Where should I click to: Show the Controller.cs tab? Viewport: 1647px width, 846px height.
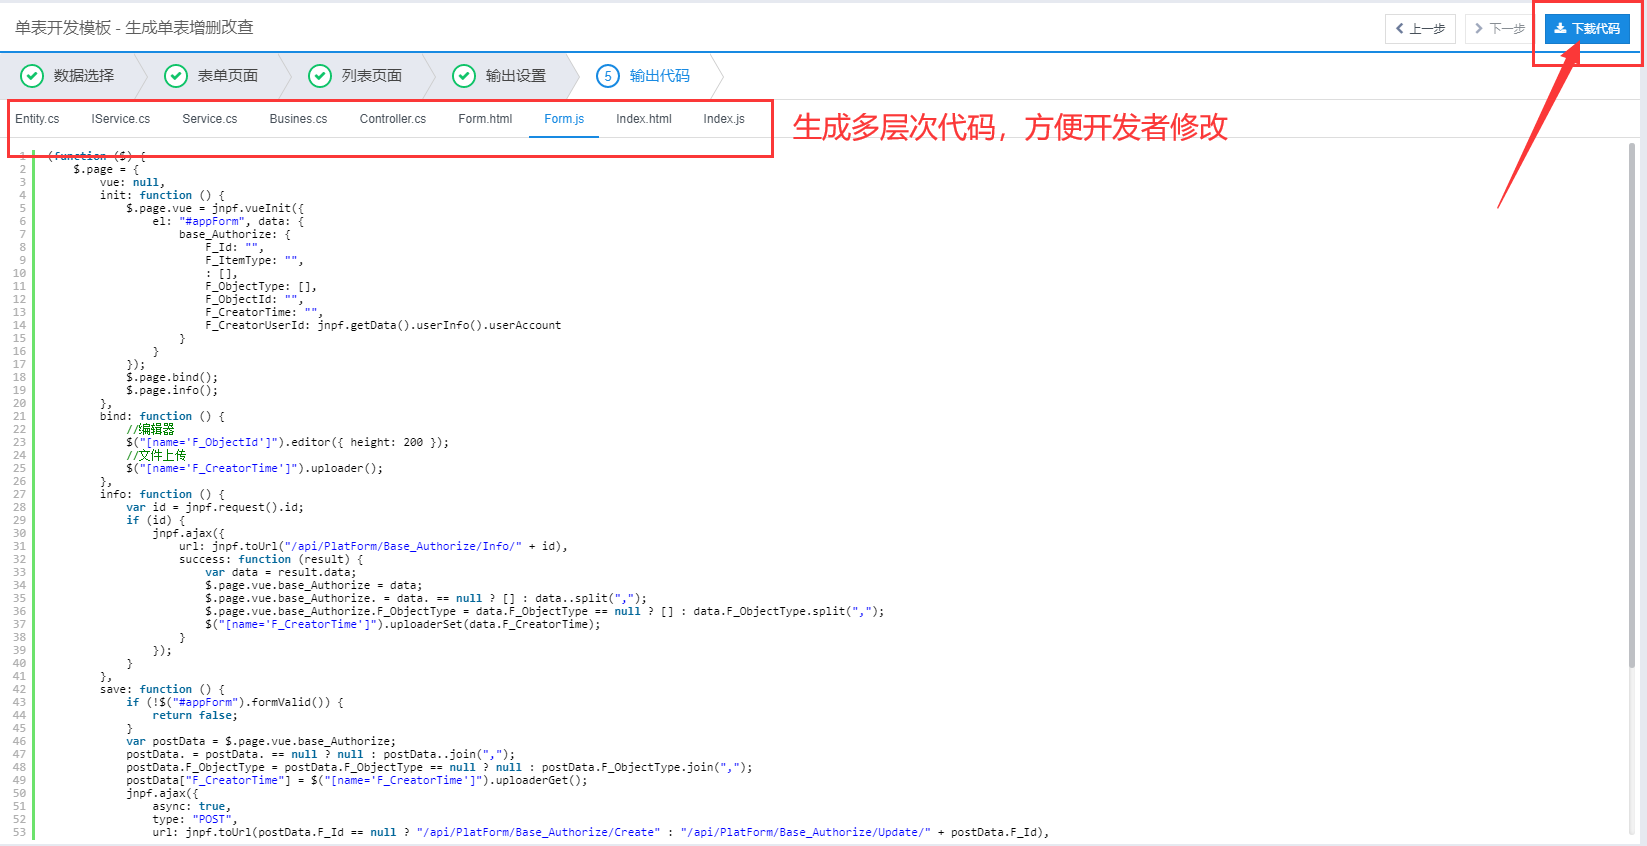pos(393,119)
